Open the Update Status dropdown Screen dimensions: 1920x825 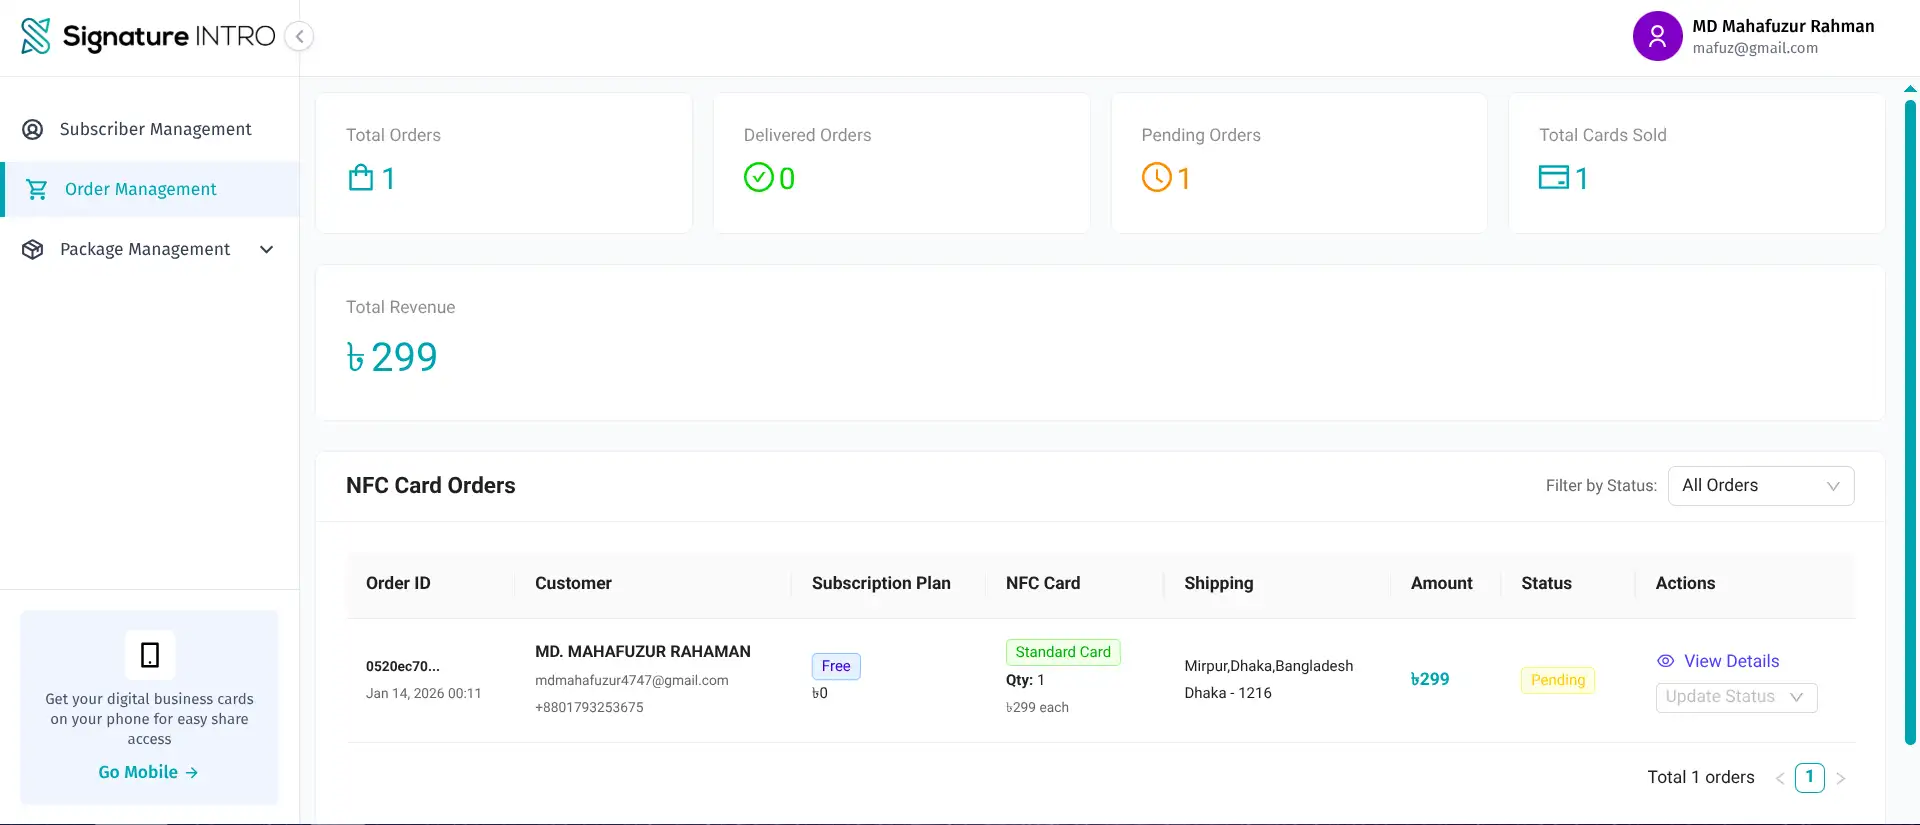(x=1735, y=697)
